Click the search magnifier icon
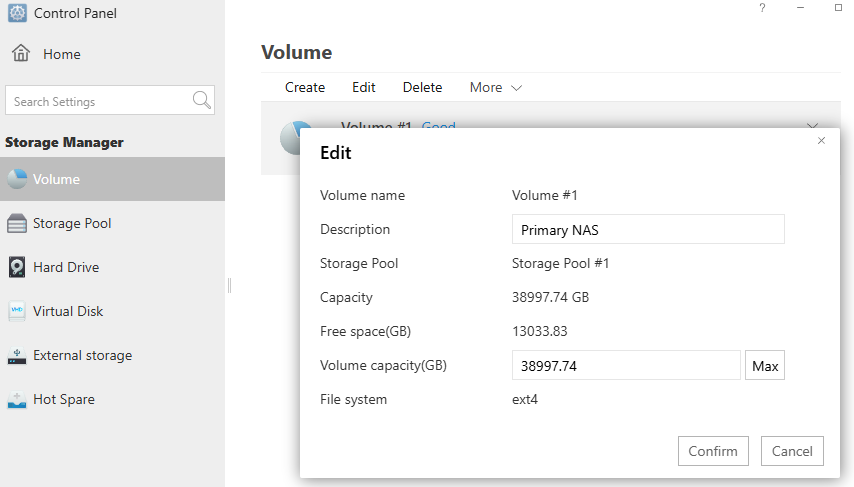The image size is (854, 487). [x=202, y=100]
